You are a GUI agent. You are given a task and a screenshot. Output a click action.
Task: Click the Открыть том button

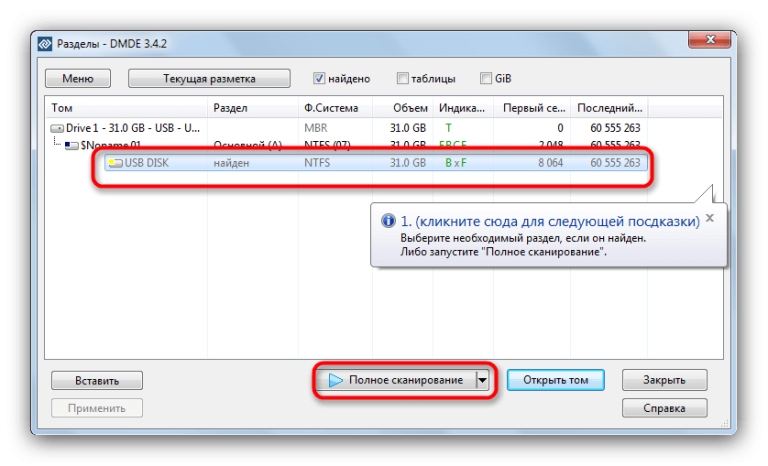point(555,380)
